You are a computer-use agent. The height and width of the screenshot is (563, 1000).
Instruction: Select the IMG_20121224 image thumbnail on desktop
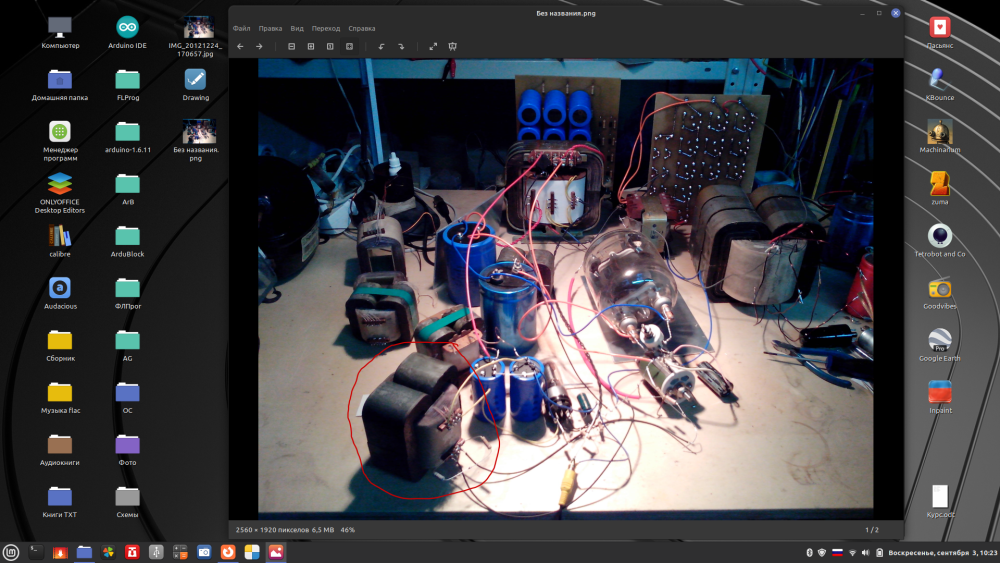[x=197, y=28]
